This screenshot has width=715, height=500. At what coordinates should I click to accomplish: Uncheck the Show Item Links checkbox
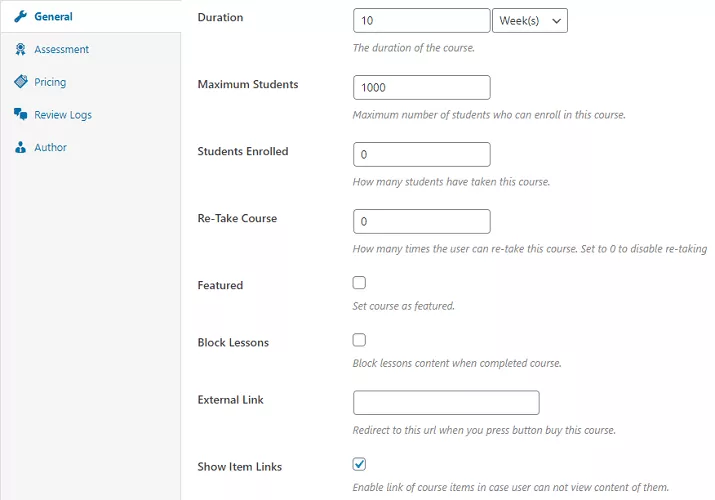(360, 464)
